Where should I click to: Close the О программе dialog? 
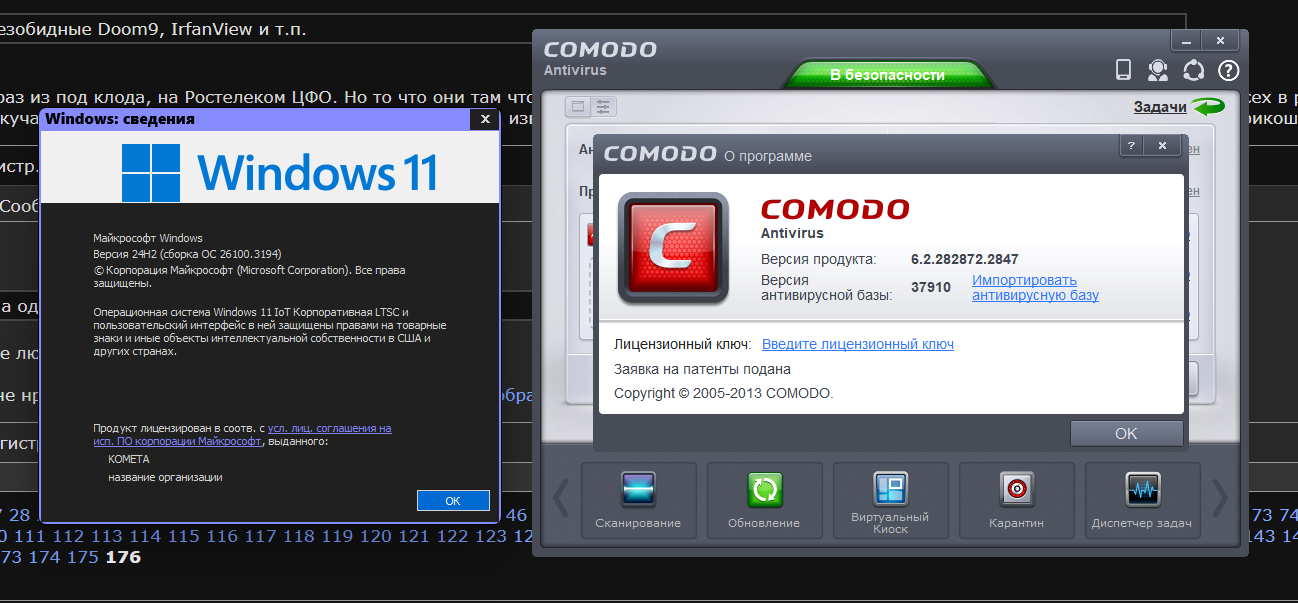point(1162,146)
